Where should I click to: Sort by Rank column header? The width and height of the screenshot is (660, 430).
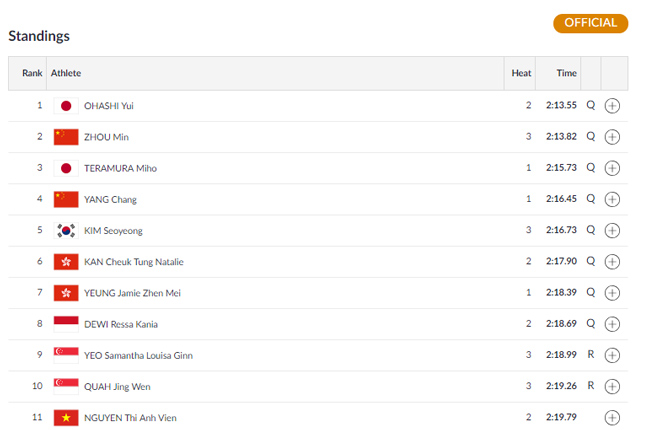point(32,73)
